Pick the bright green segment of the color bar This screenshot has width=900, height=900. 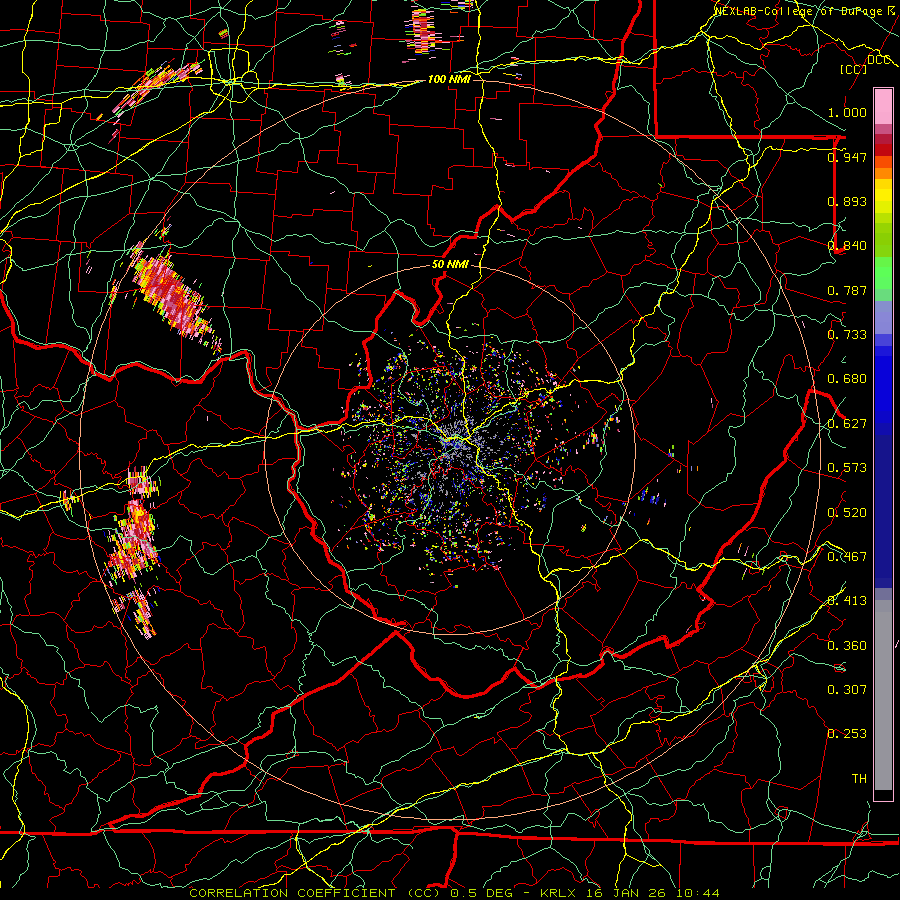[x=883, y=273]
